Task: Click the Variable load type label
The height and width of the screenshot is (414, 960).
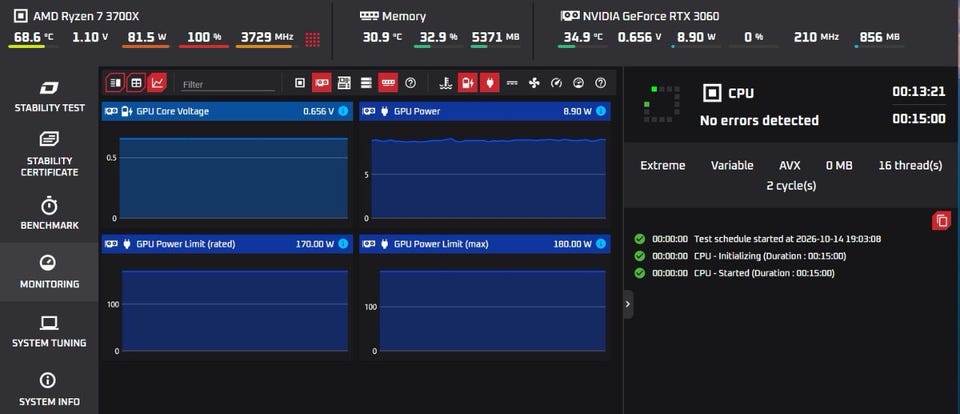Action: pyautogui.click(x=732, y=165)
